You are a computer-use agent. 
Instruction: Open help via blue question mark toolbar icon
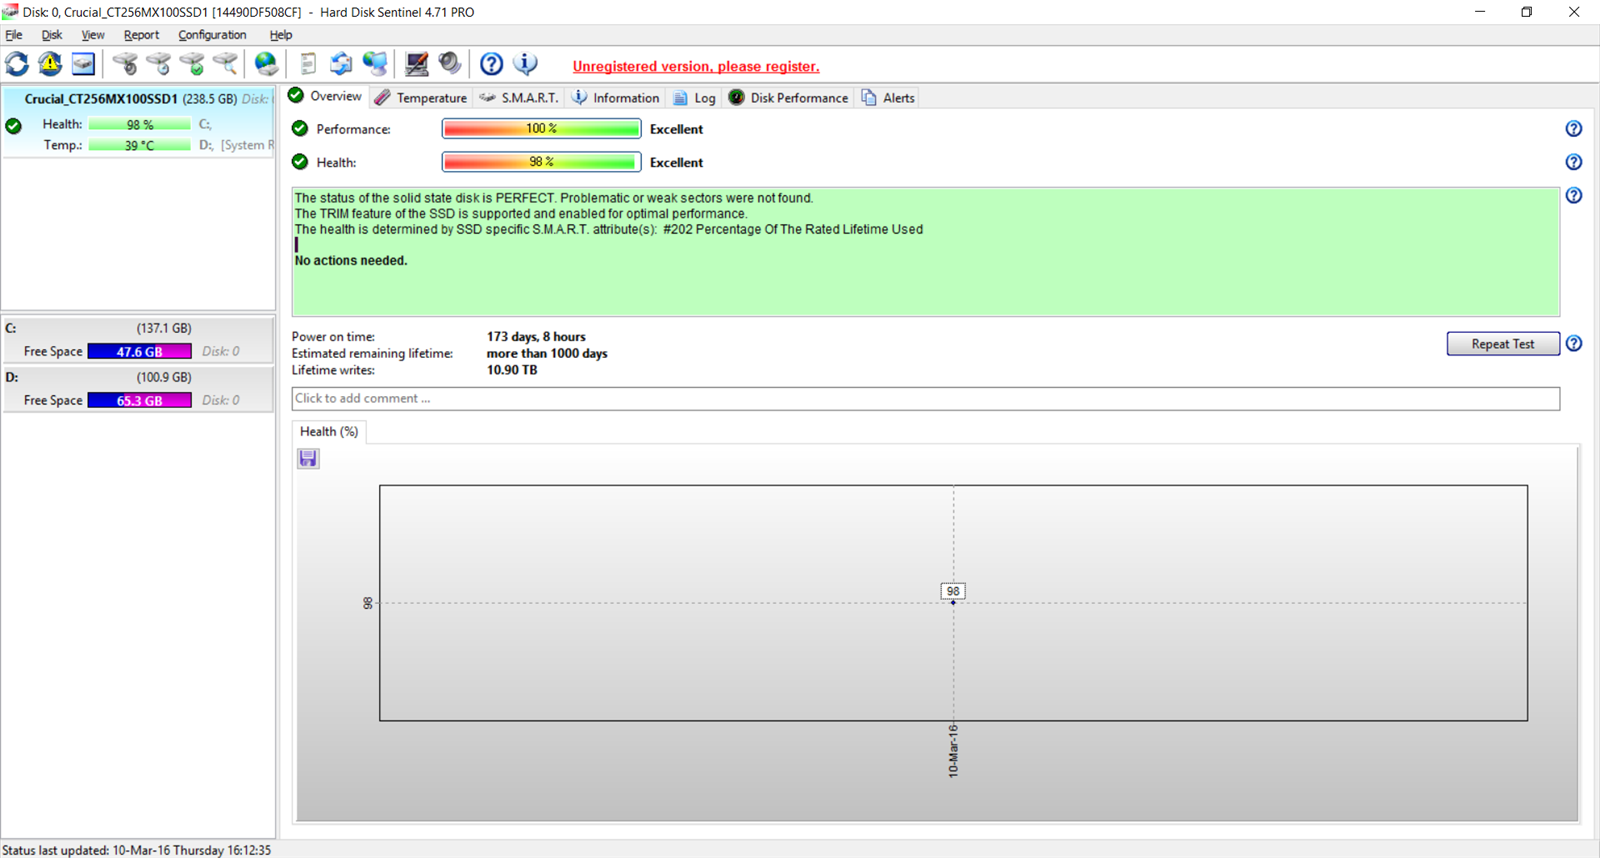(491, 64)
